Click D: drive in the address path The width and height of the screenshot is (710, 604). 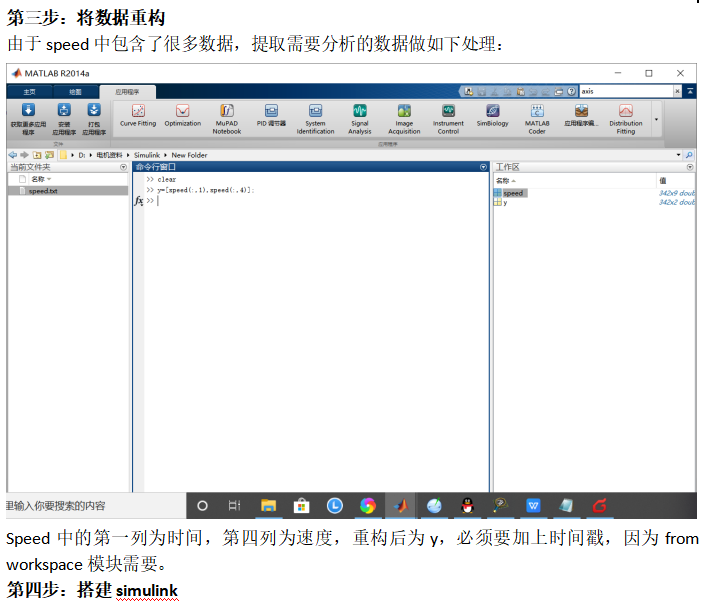pos(82,155)
